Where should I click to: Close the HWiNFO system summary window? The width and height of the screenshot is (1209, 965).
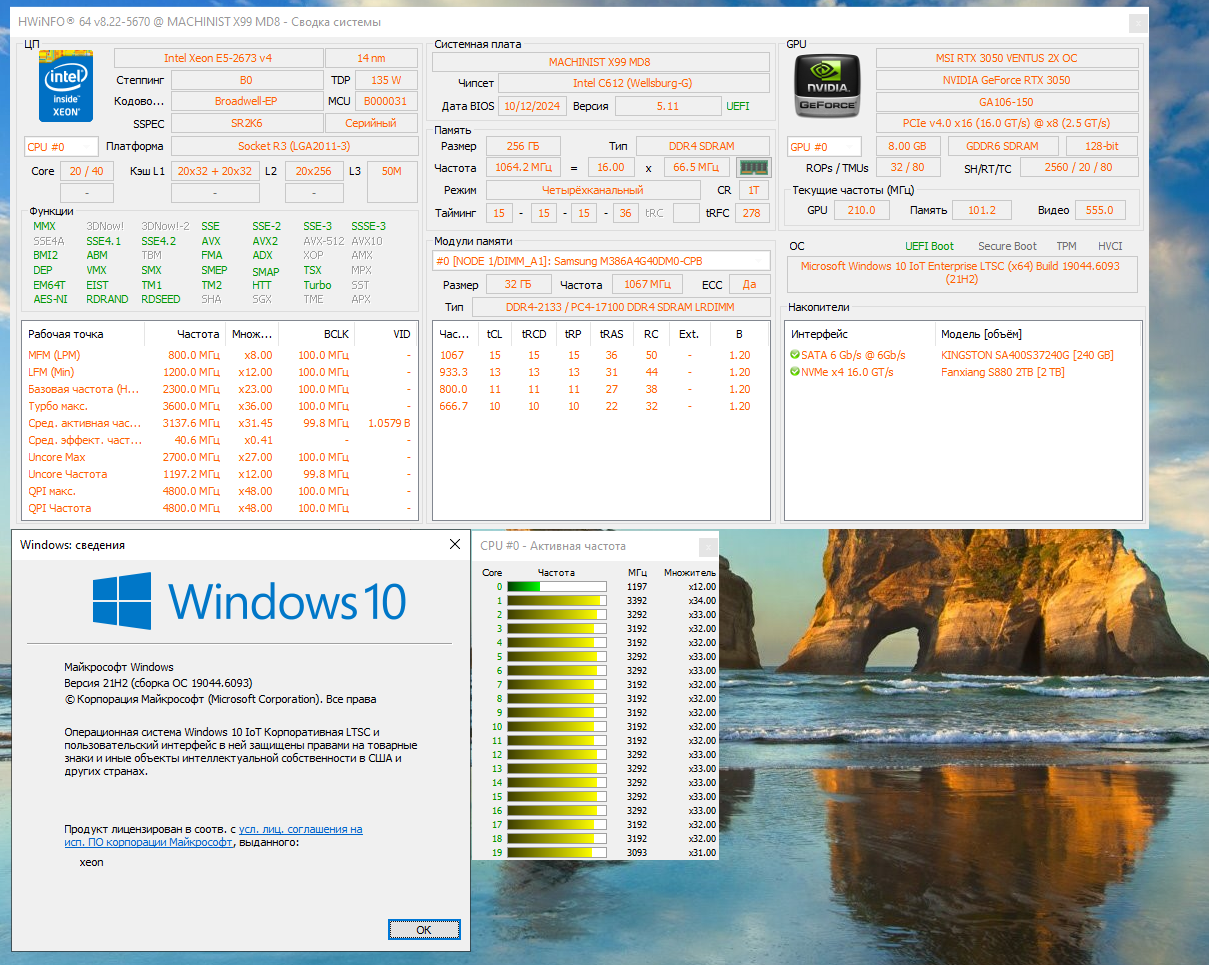(x=1138, y=22)
